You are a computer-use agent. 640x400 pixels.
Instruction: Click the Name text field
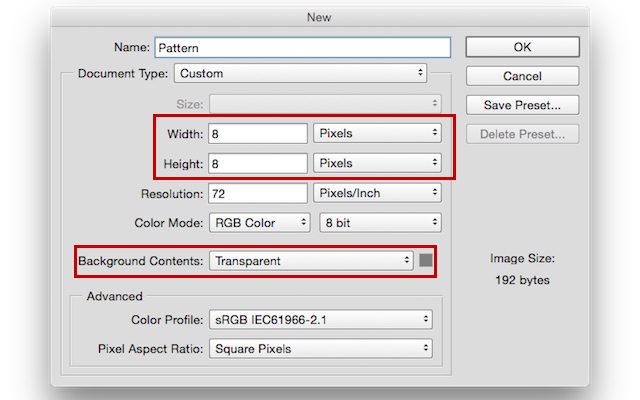pos(304,47)
